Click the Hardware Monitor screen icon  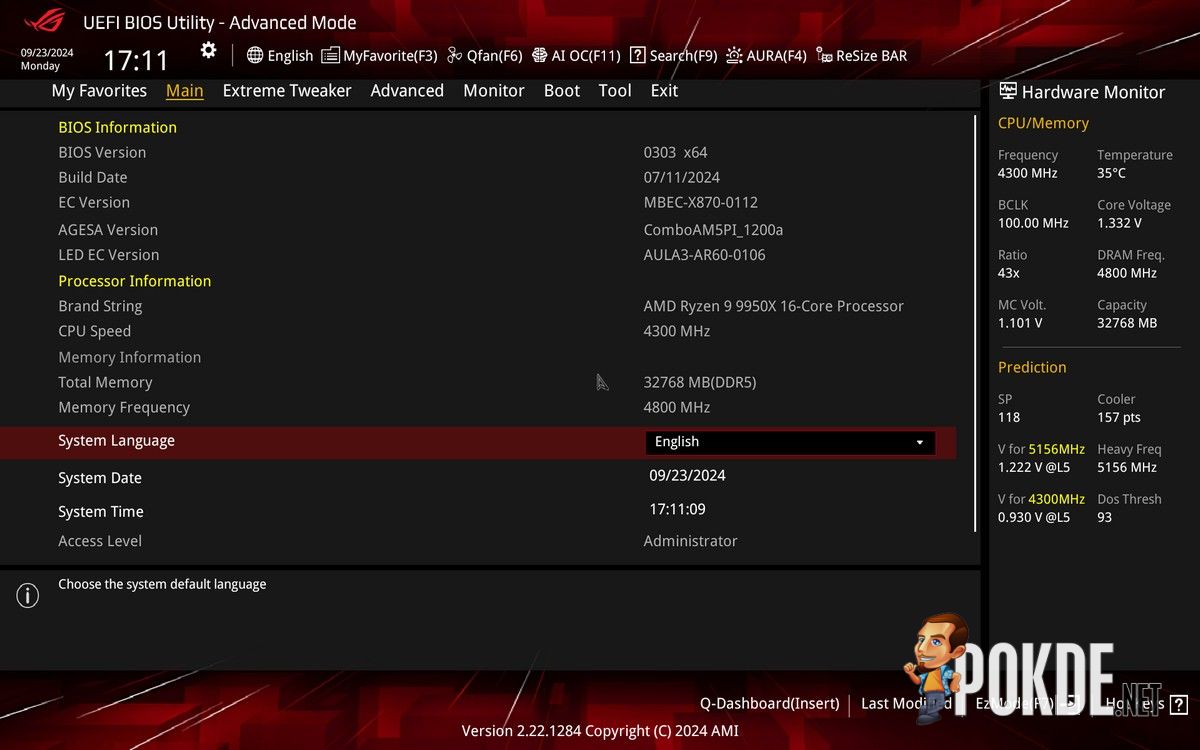point(1007,91)
